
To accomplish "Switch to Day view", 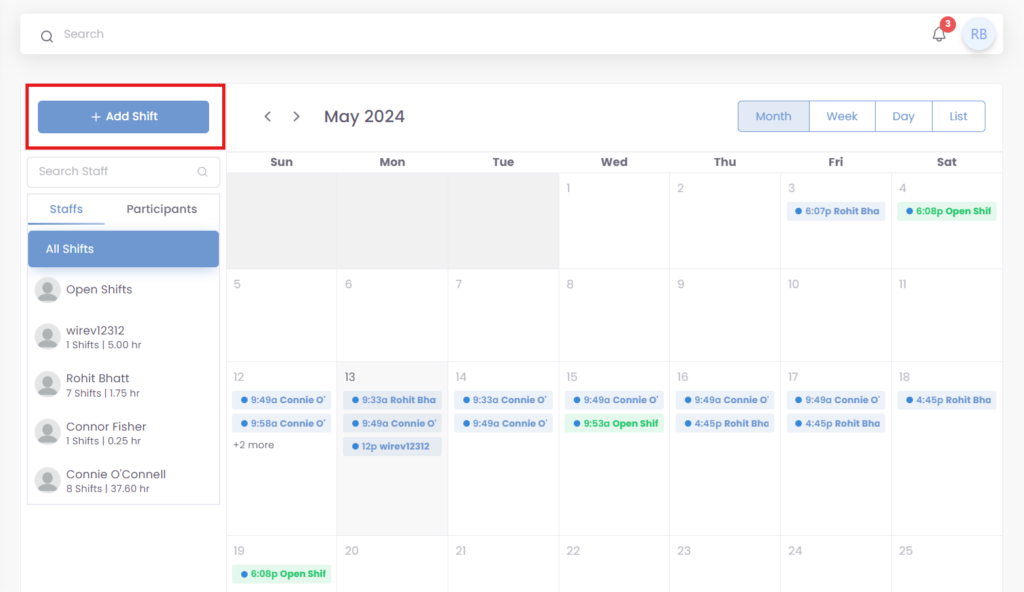I will [x=903, y=116].
